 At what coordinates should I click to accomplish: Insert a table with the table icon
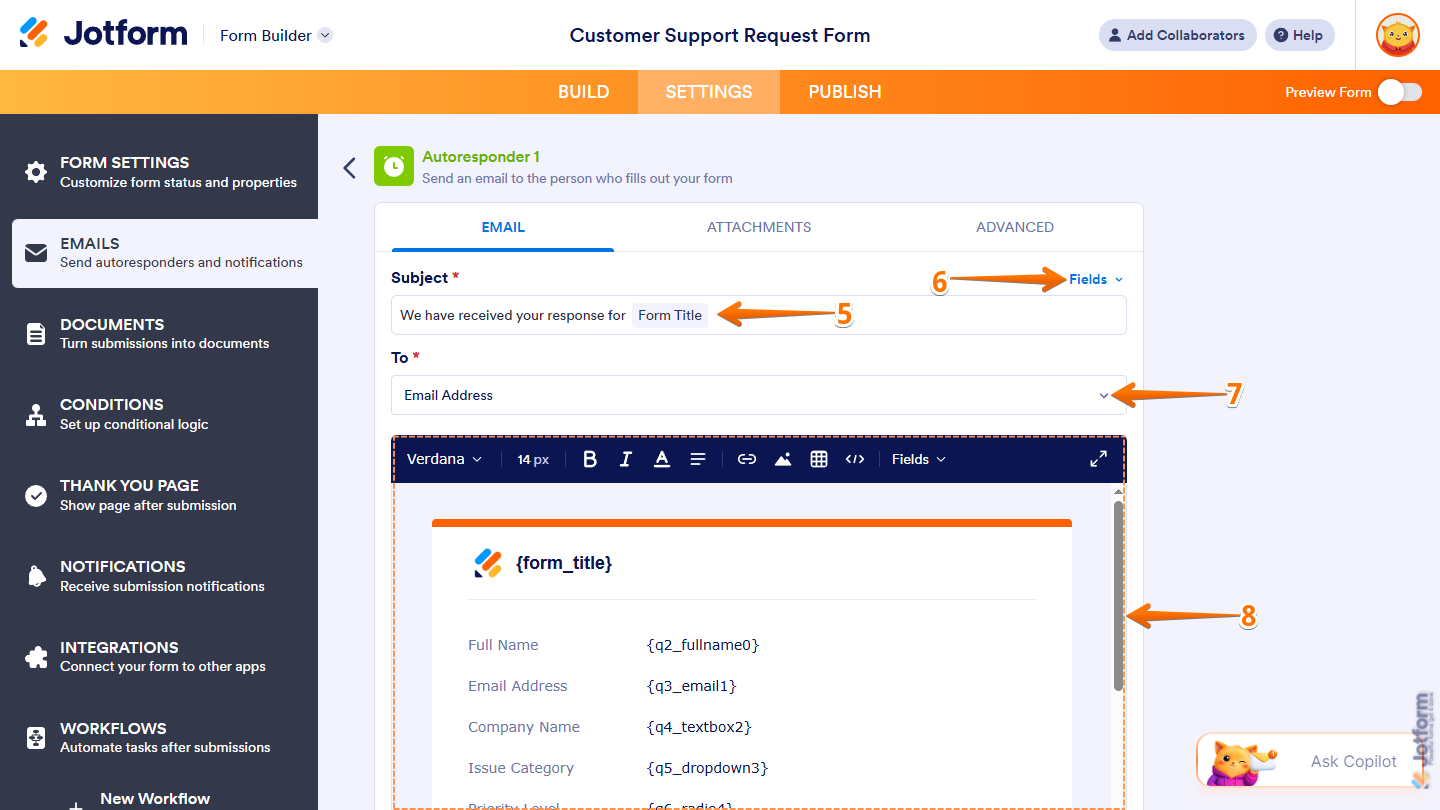click(819, 459)
